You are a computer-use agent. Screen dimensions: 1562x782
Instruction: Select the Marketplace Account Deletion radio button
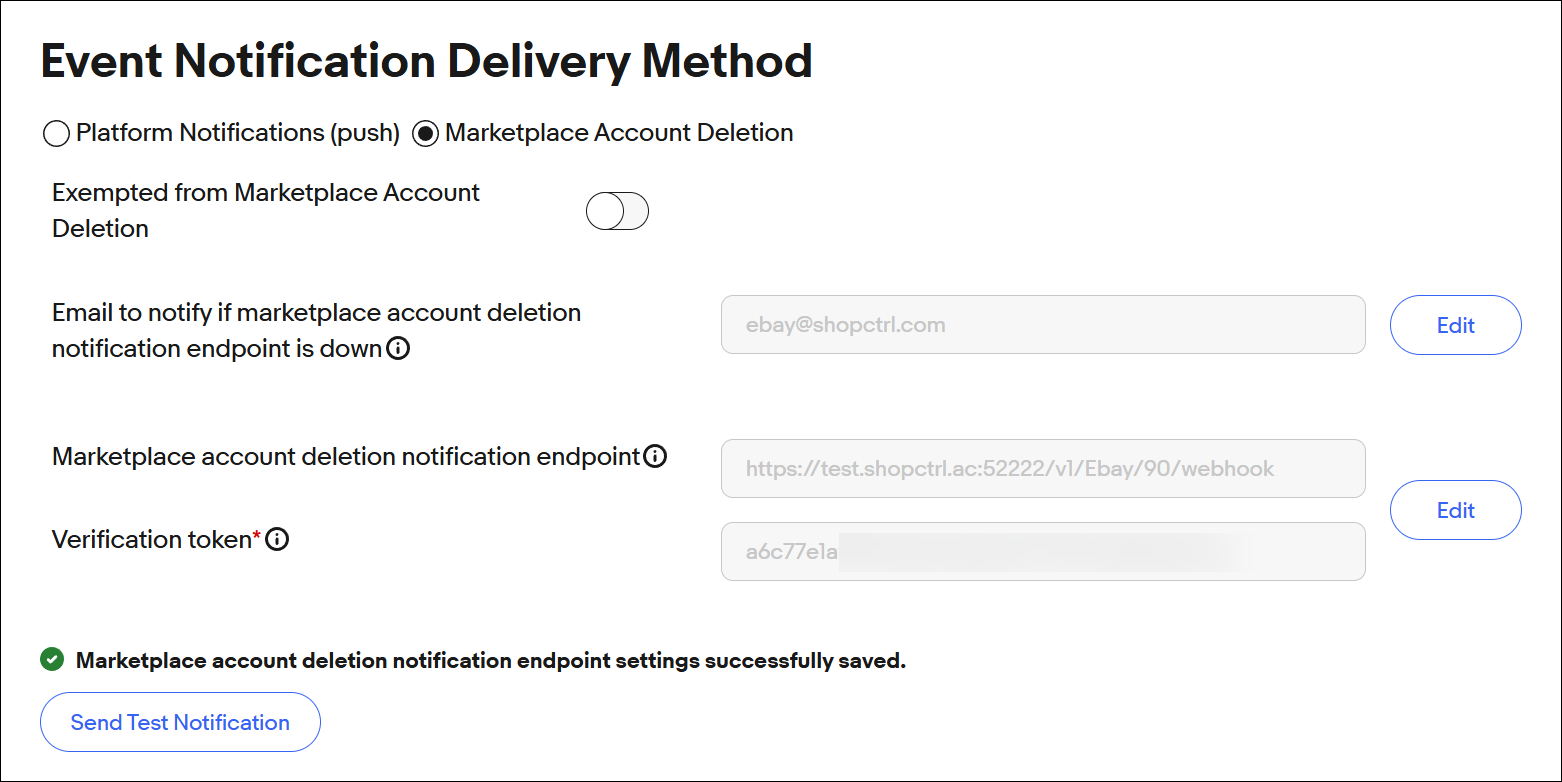tap(426, 133)
